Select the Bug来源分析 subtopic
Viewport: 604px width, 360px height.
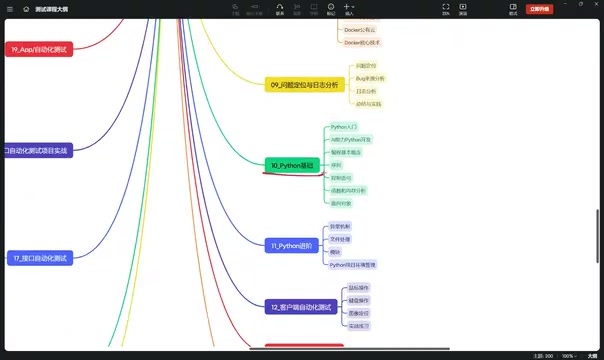370,79
